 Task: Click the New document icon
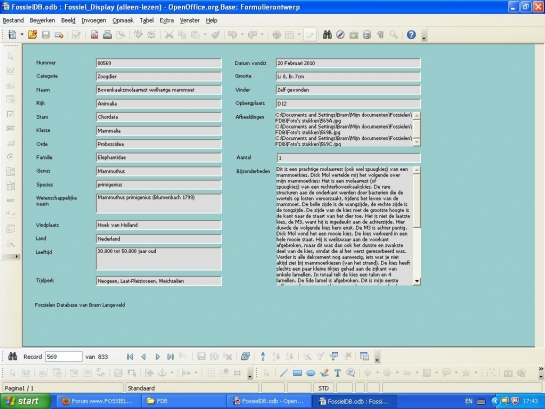pyautogui.click(x=12, y=34)
